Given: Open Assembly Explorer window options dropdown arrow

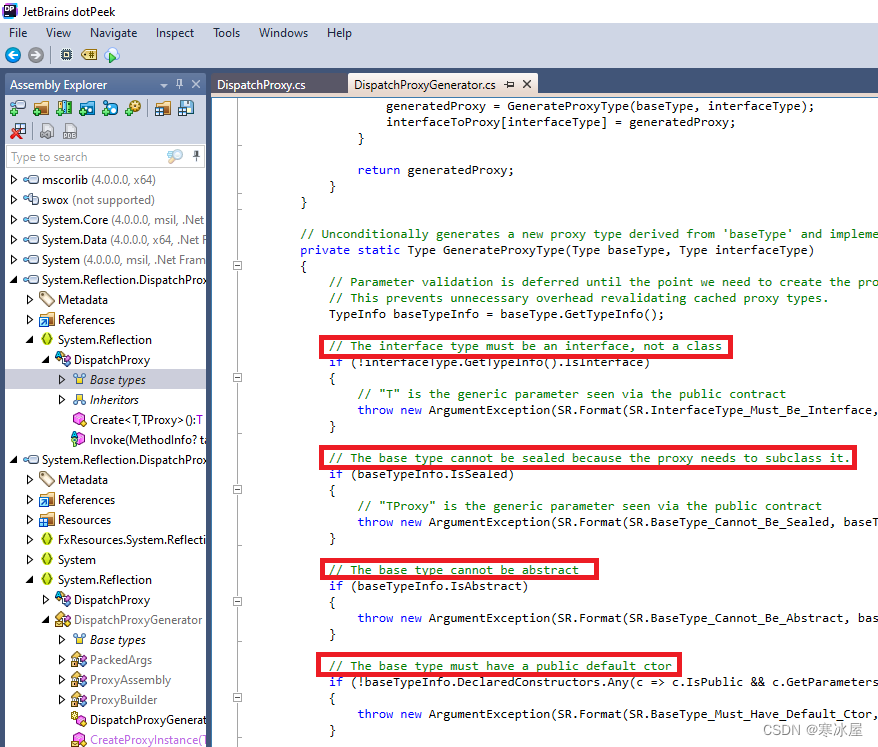Looking at the screenshot, I should point(164,85).
